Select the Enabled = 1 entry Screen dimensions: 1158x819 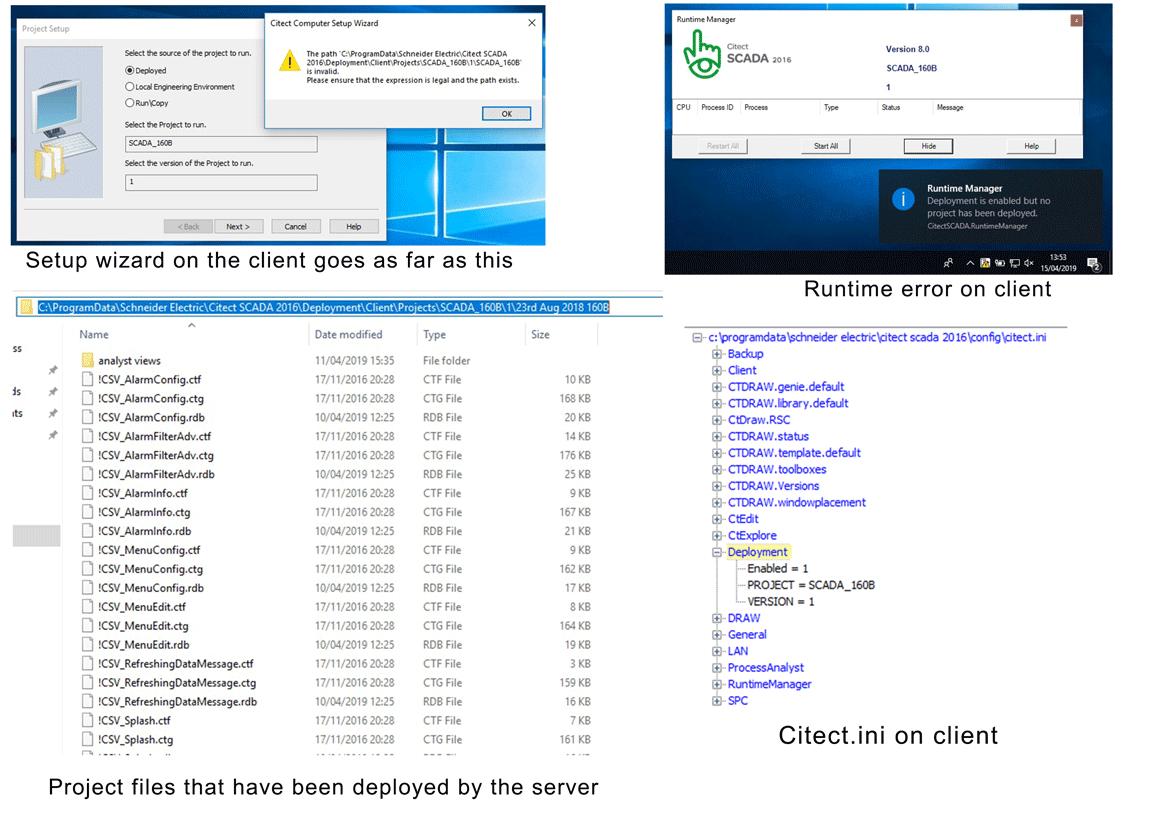click(x=778, y=569)
